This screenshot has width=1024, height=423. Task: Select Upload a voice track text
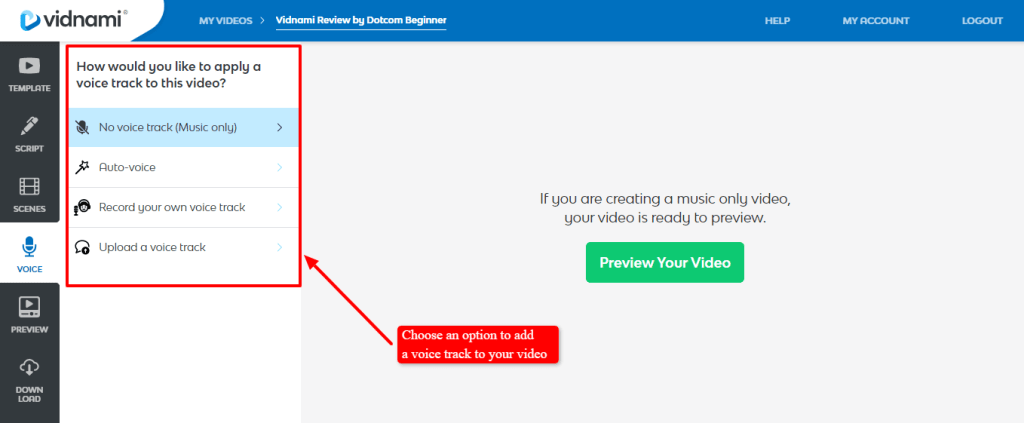click(x=152, y=247)
